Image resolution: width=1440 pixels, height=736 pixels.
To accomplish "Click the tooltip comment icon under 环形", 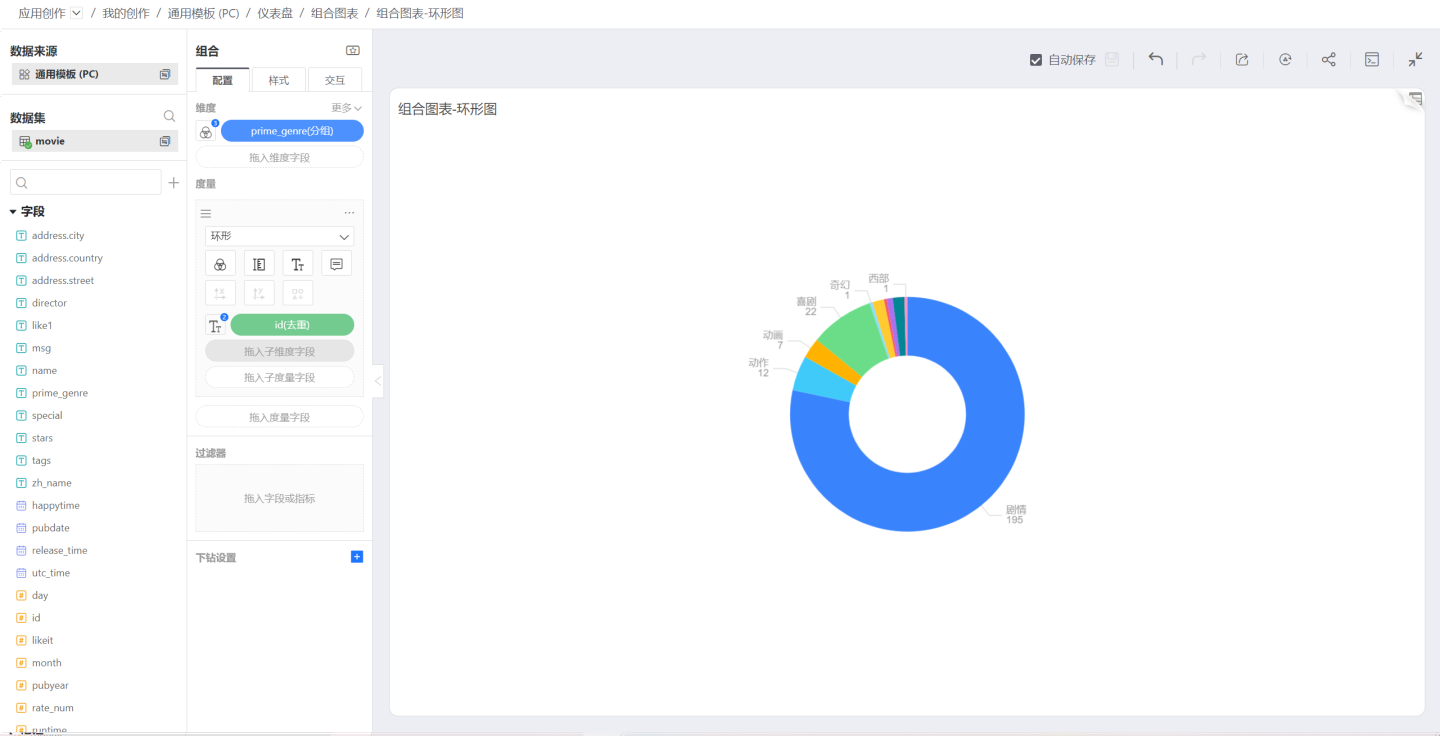I will tap(336, 264).
